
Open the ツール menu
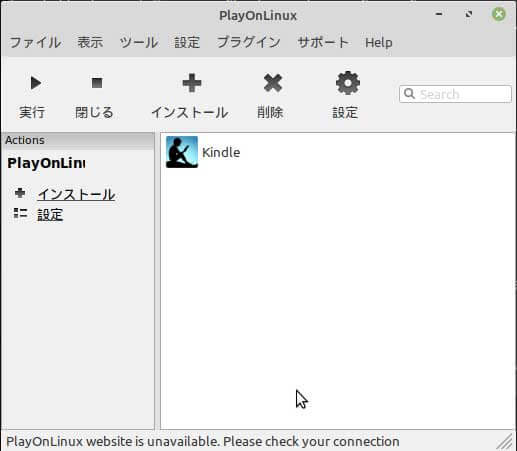(139, 42)
